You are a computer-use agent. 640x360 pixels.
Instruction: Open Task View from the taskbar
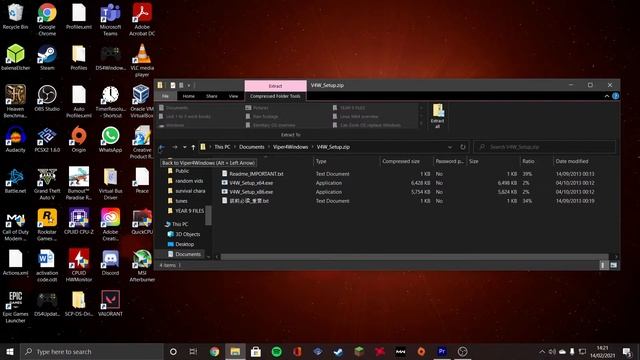point(193,351)
